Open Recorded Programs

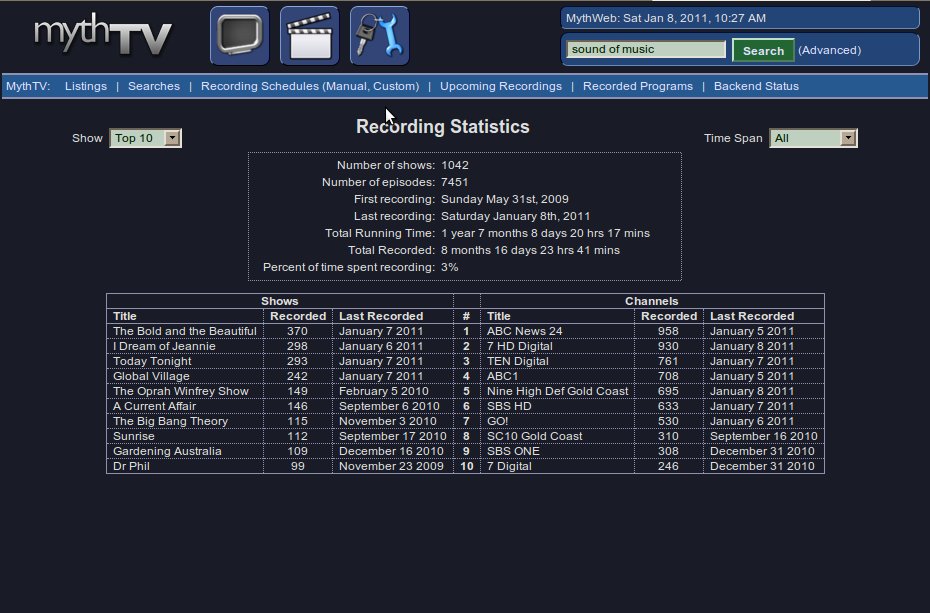click(638, 86)
